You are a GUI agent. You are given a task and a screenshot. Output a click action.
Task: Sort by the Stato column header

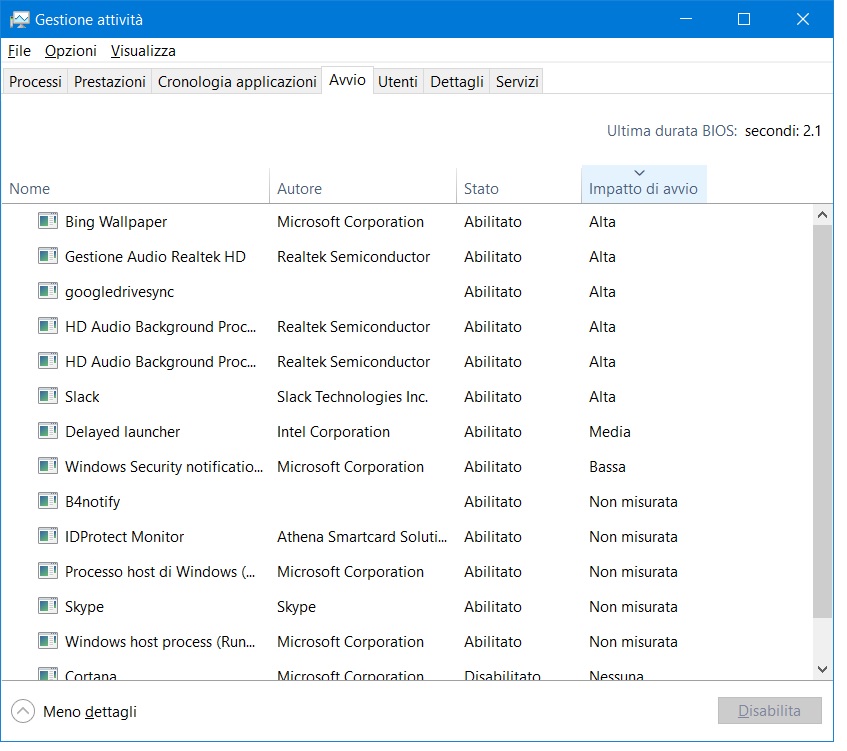(519, 186)
